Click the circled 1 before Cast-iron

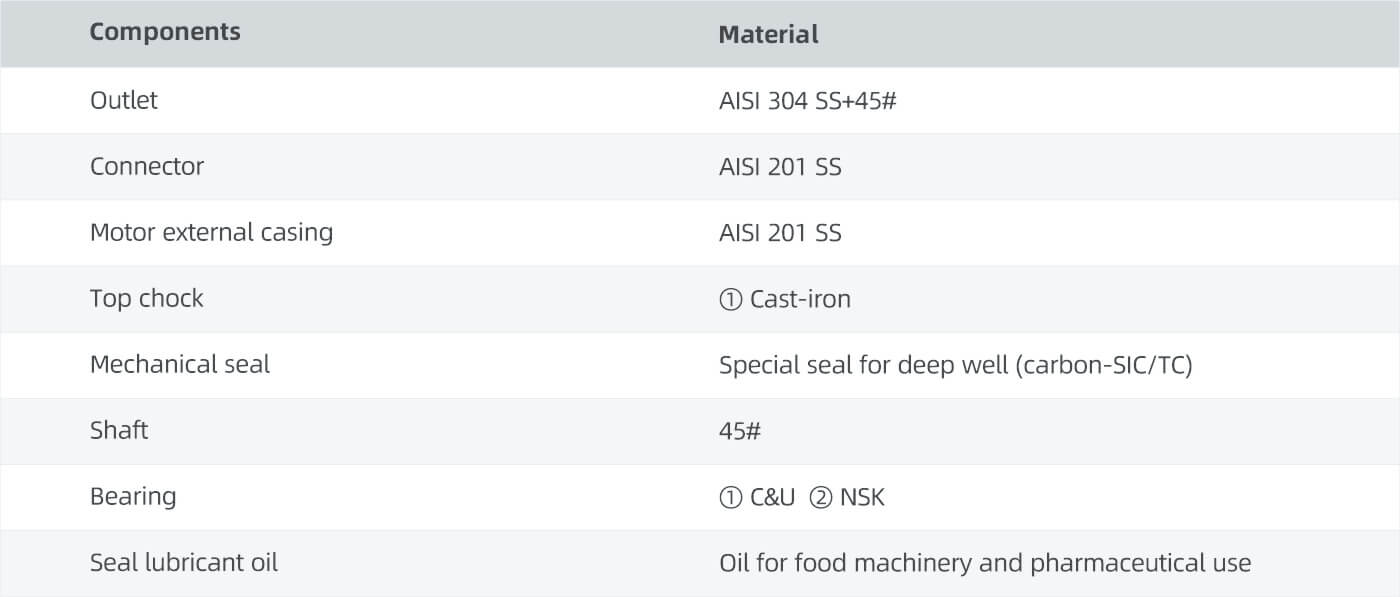[730, 299]
